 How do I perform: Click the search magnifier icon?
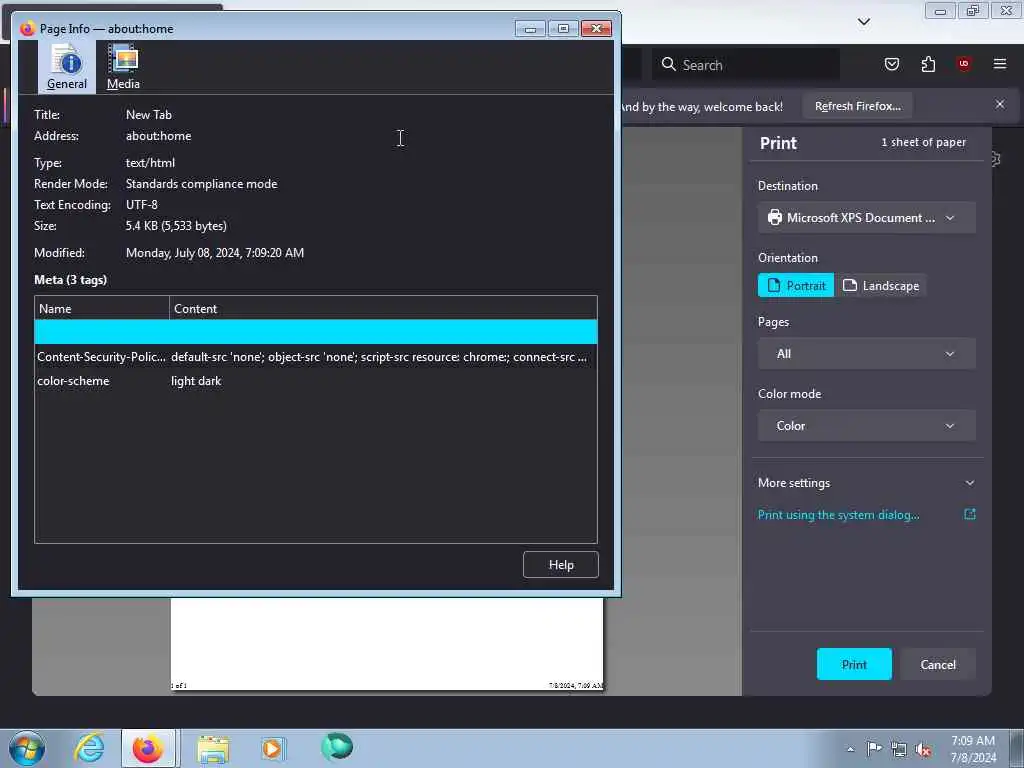[x=668, y=64]
